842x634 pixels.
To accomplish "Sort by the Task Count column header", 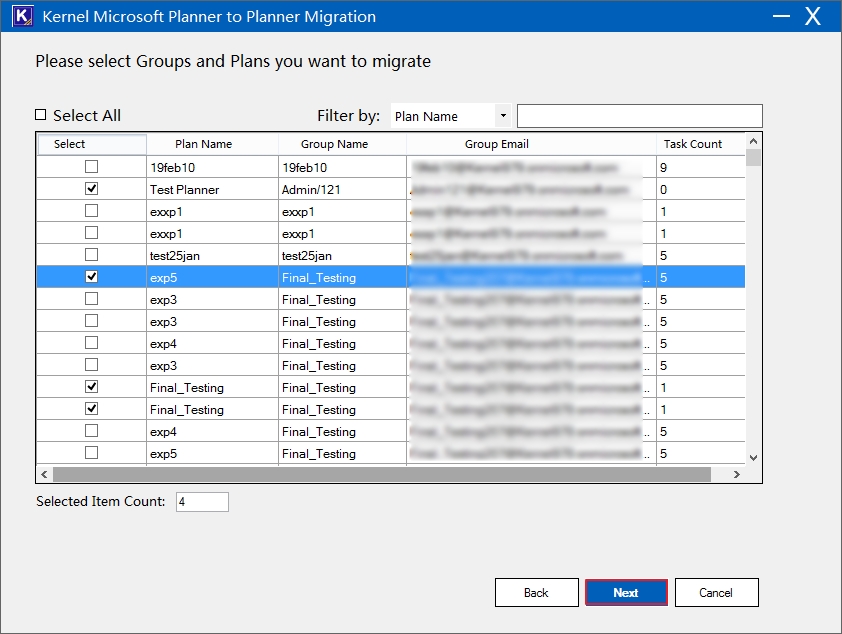I will 700,144.
